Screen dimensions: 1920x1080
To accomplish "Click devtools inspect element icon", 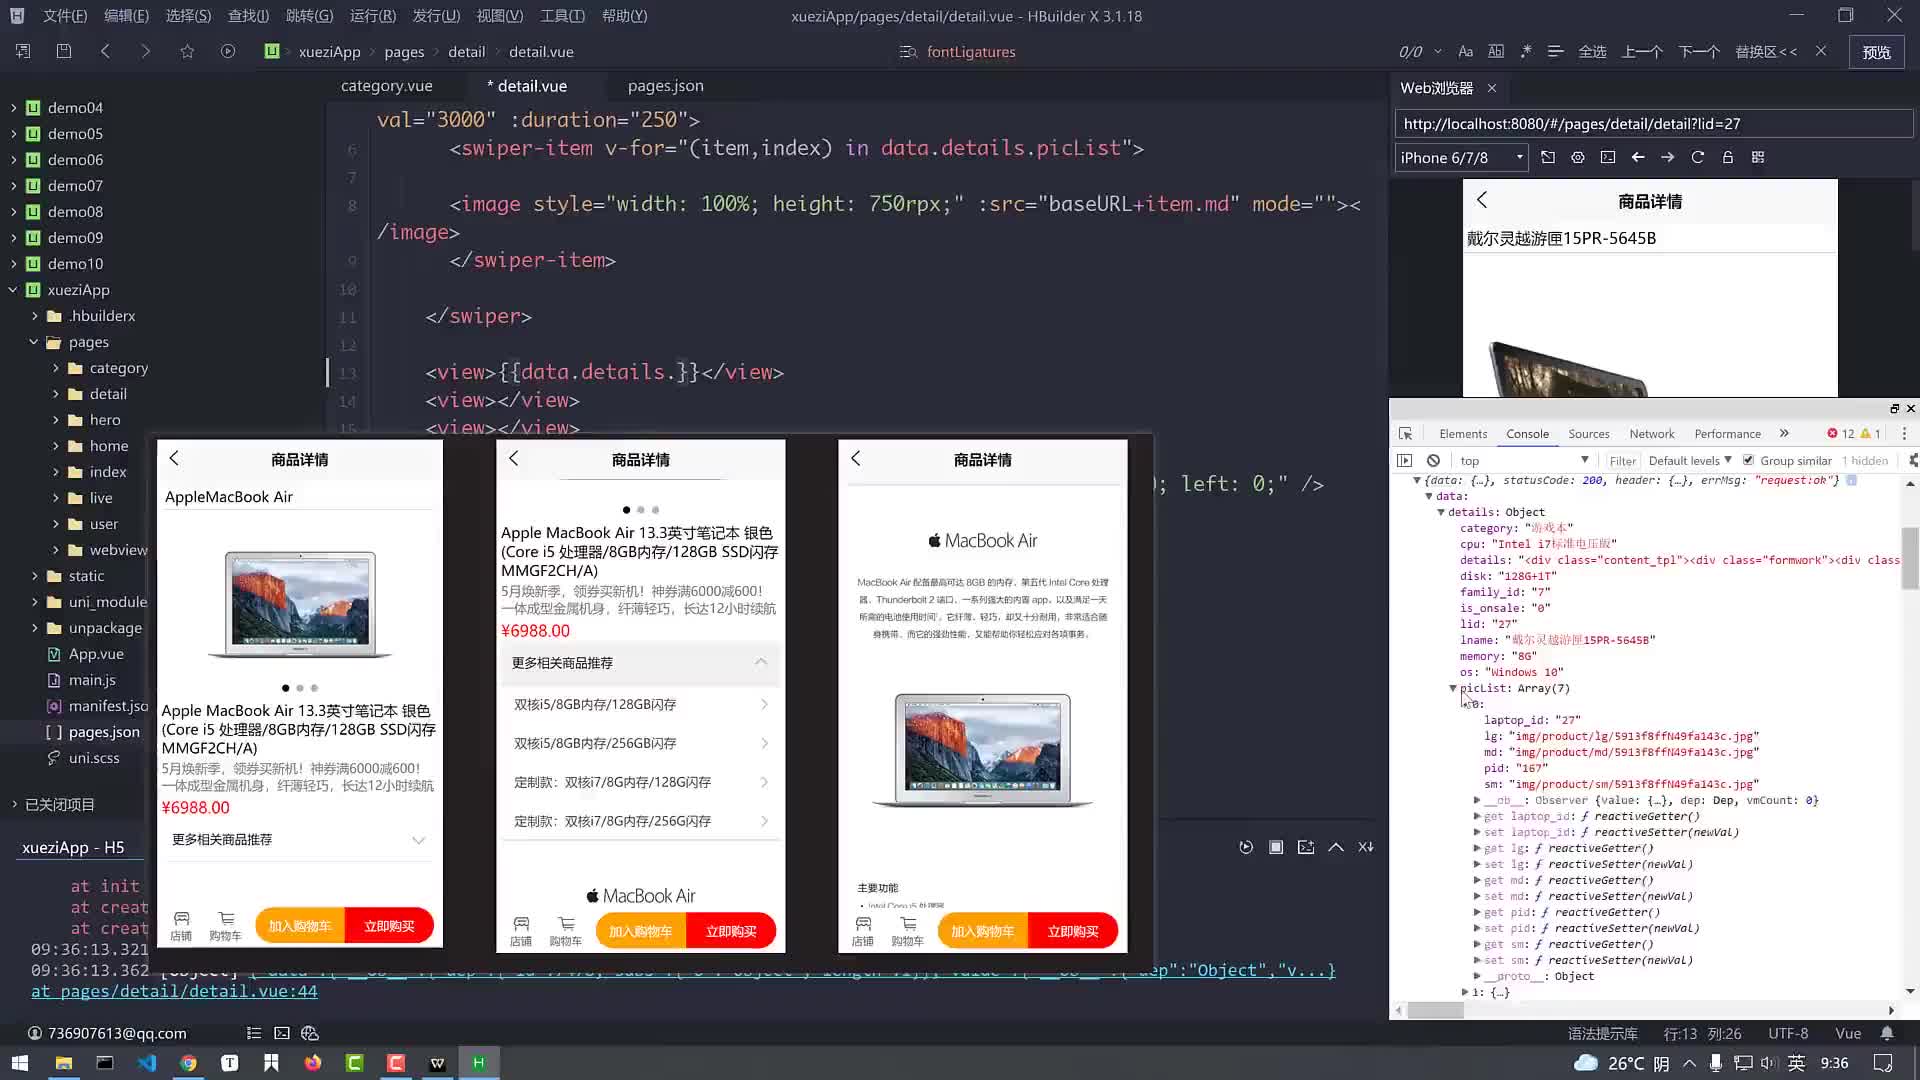I will pyautogui.click(x=1406, y=434).
